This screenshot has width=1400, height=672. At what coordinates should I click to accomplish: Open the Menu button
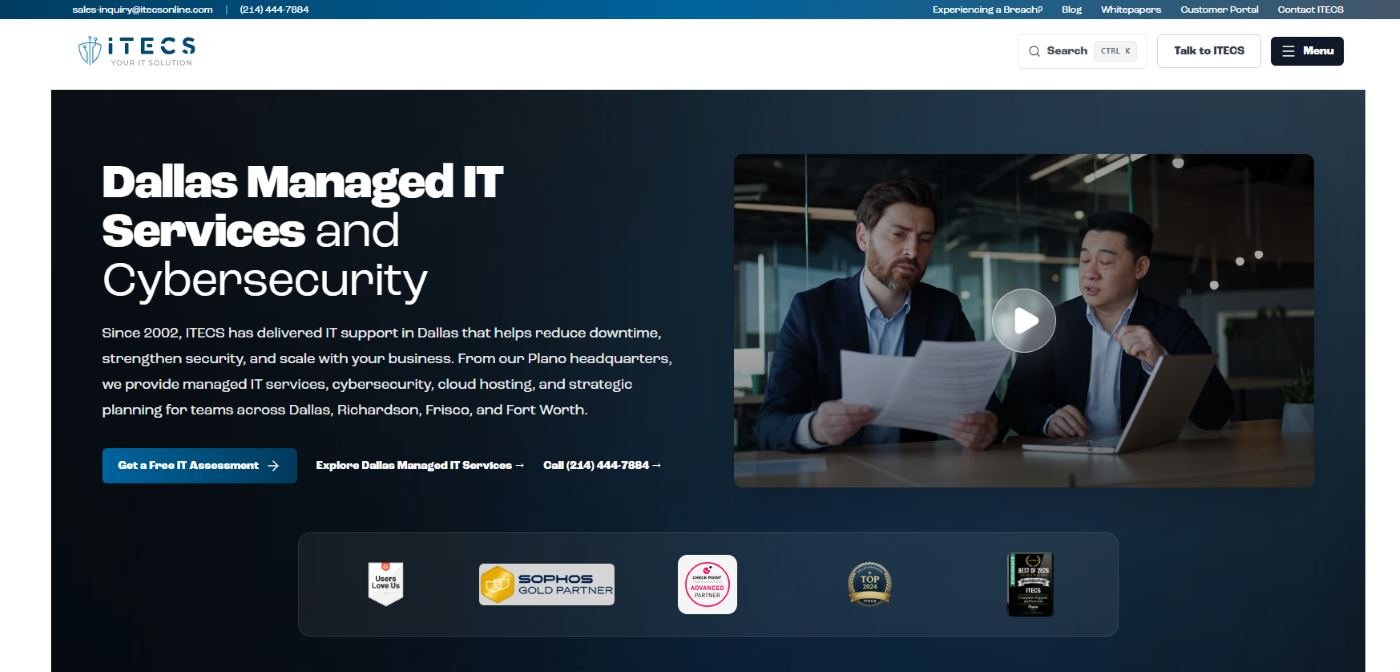(x=1307, y=51)
